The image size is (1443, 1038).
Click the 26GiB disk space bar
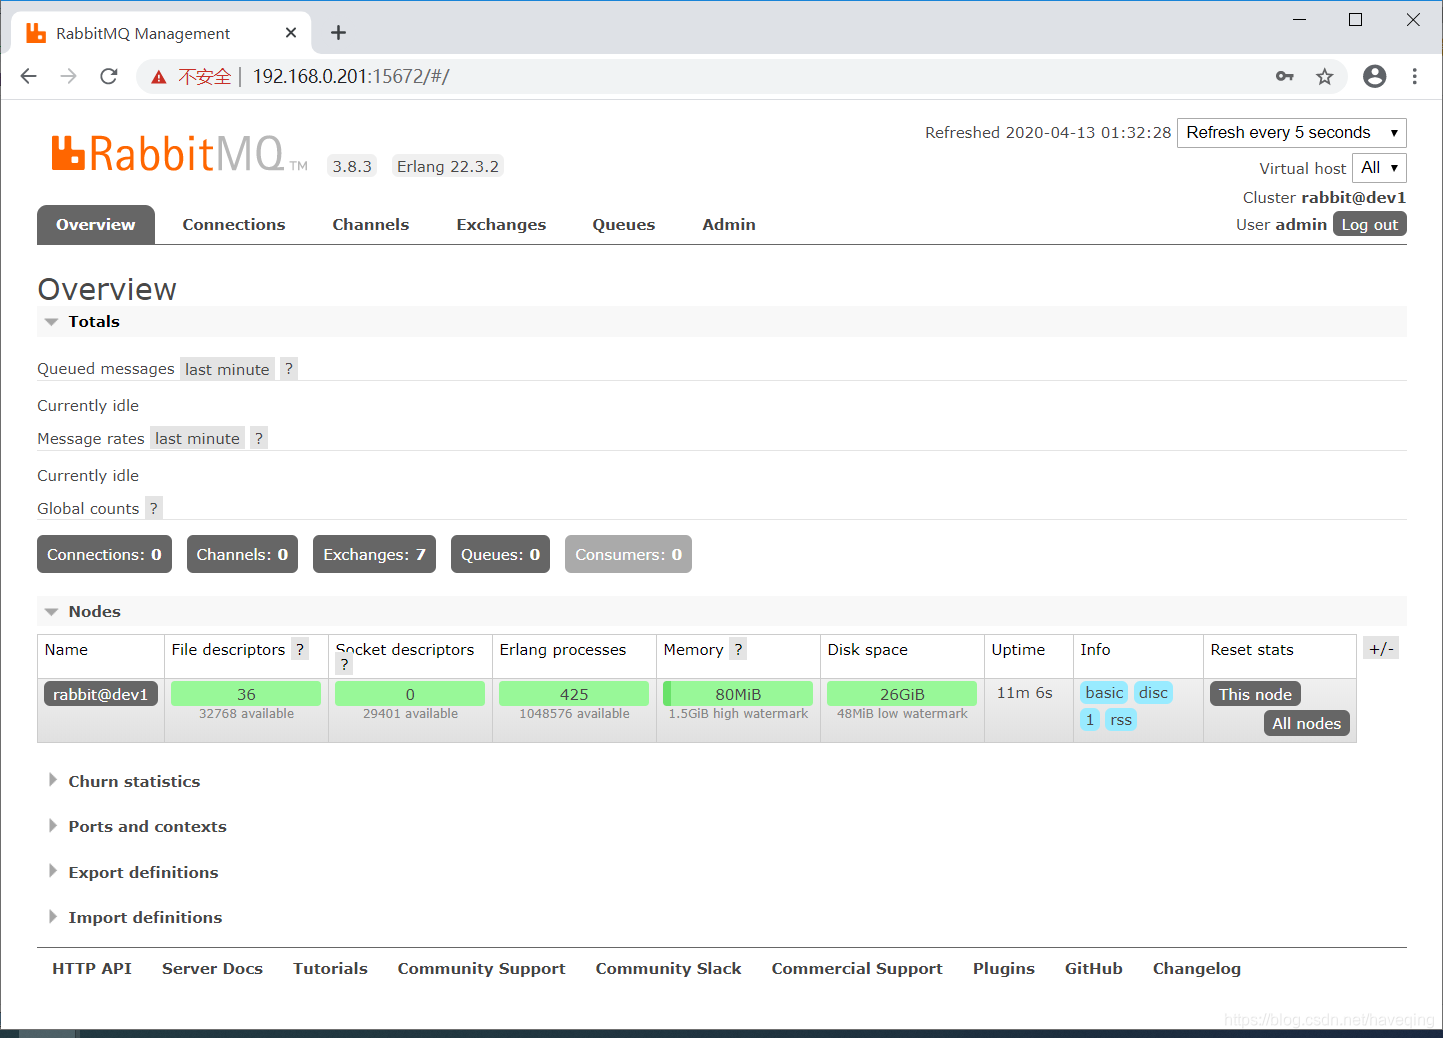click(902, 694)
